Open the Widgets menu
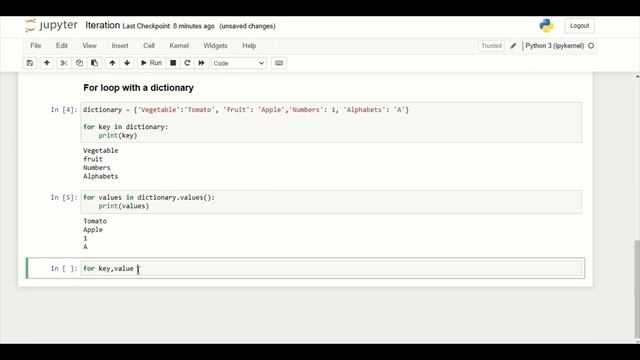This screenshot has width=640, height=360. [216, 46]
